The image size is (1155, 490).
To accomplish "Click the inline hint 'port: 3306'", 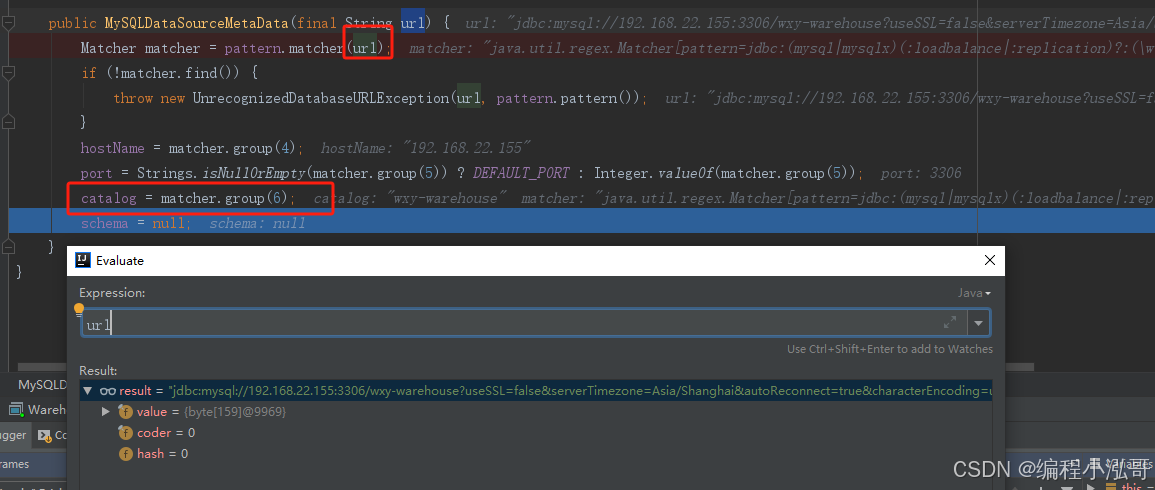I will (x=921, y=173).
